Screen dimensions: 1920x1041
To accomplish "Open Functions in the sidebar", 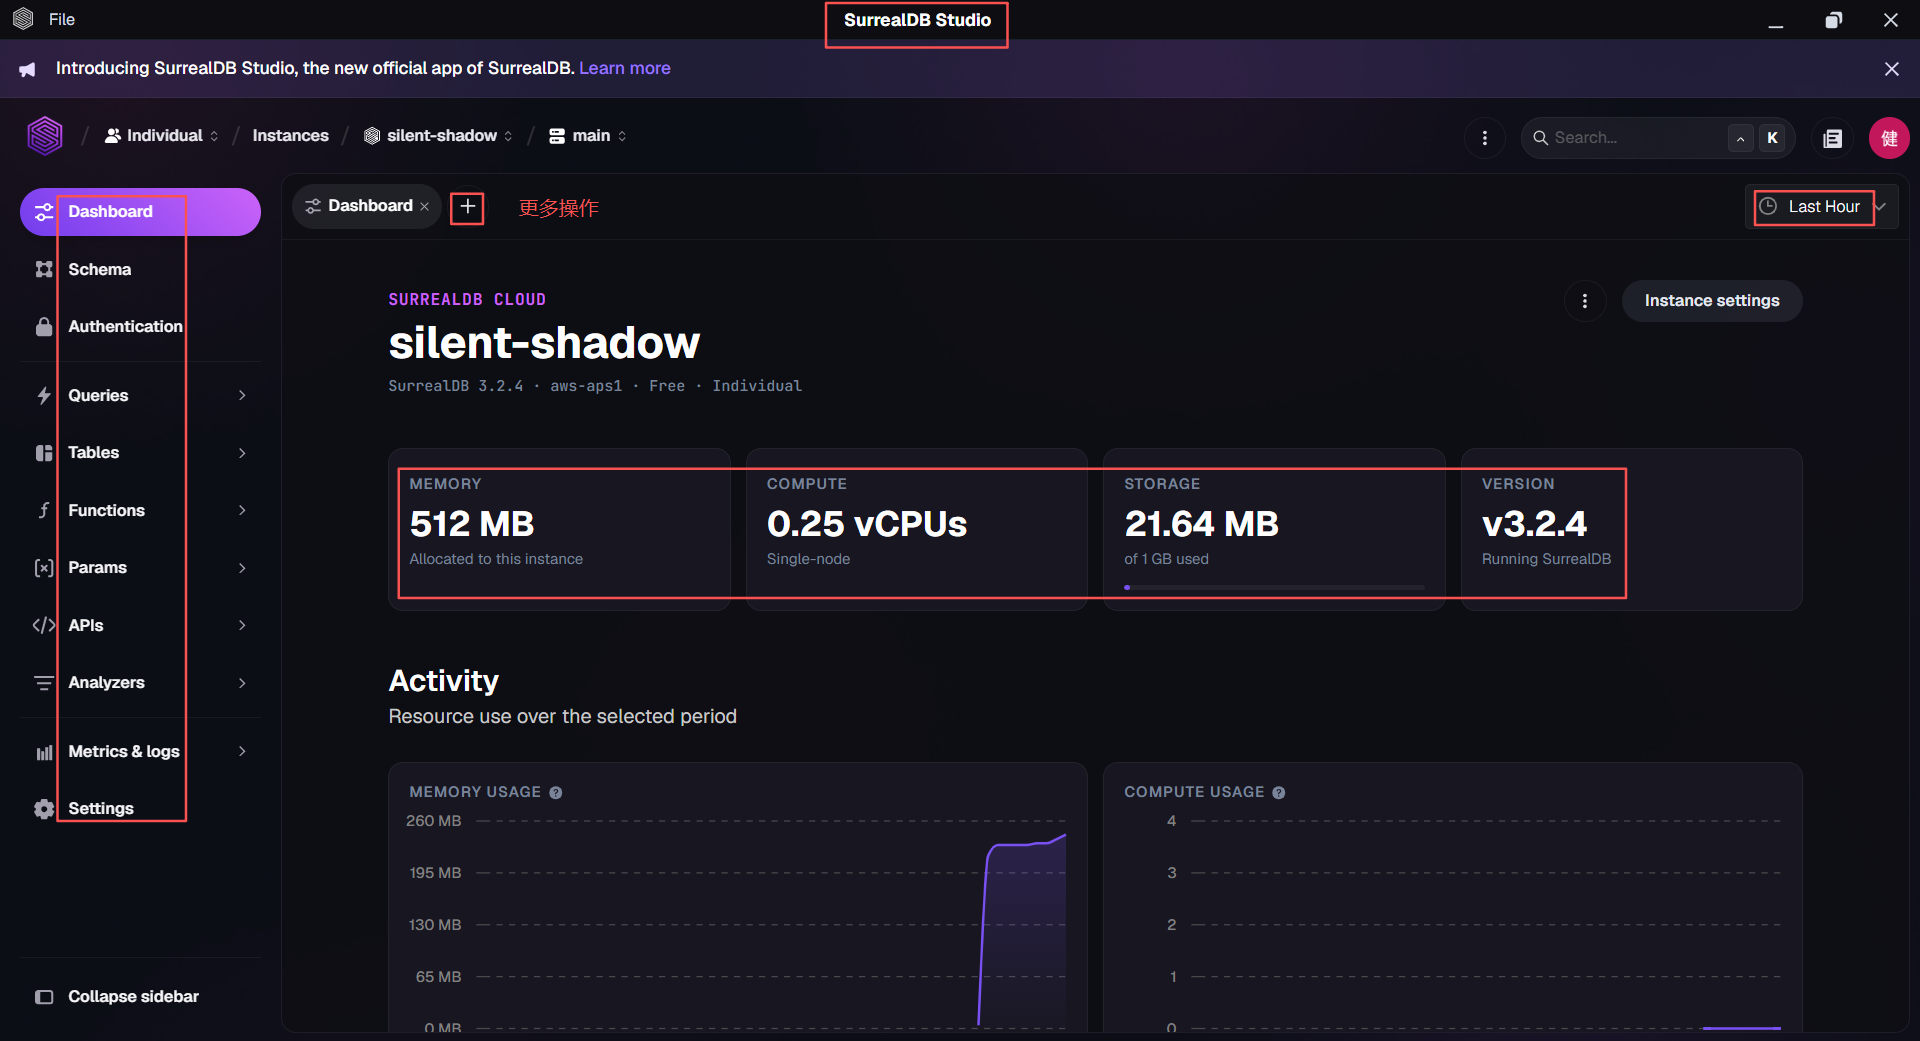I will tap(140, 510).
